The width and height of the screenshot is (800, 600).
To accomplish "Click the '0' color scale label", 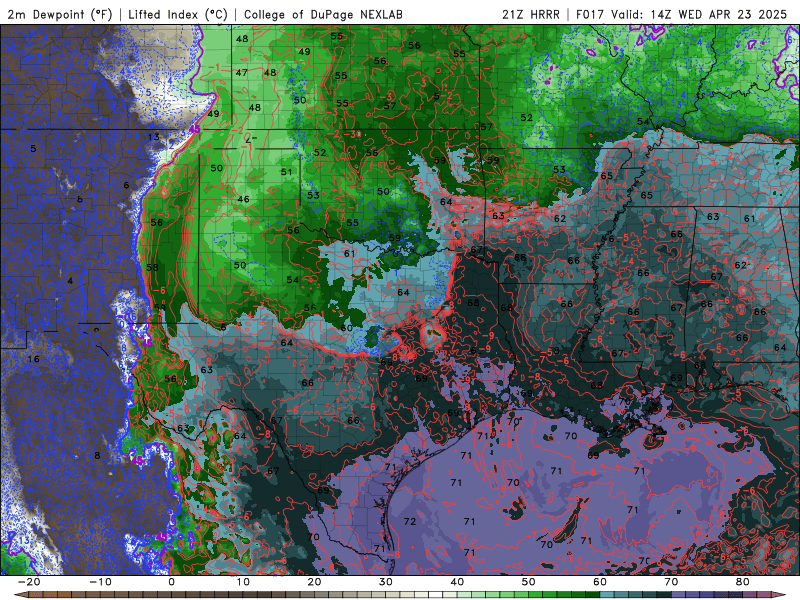I will coord(171,582).
